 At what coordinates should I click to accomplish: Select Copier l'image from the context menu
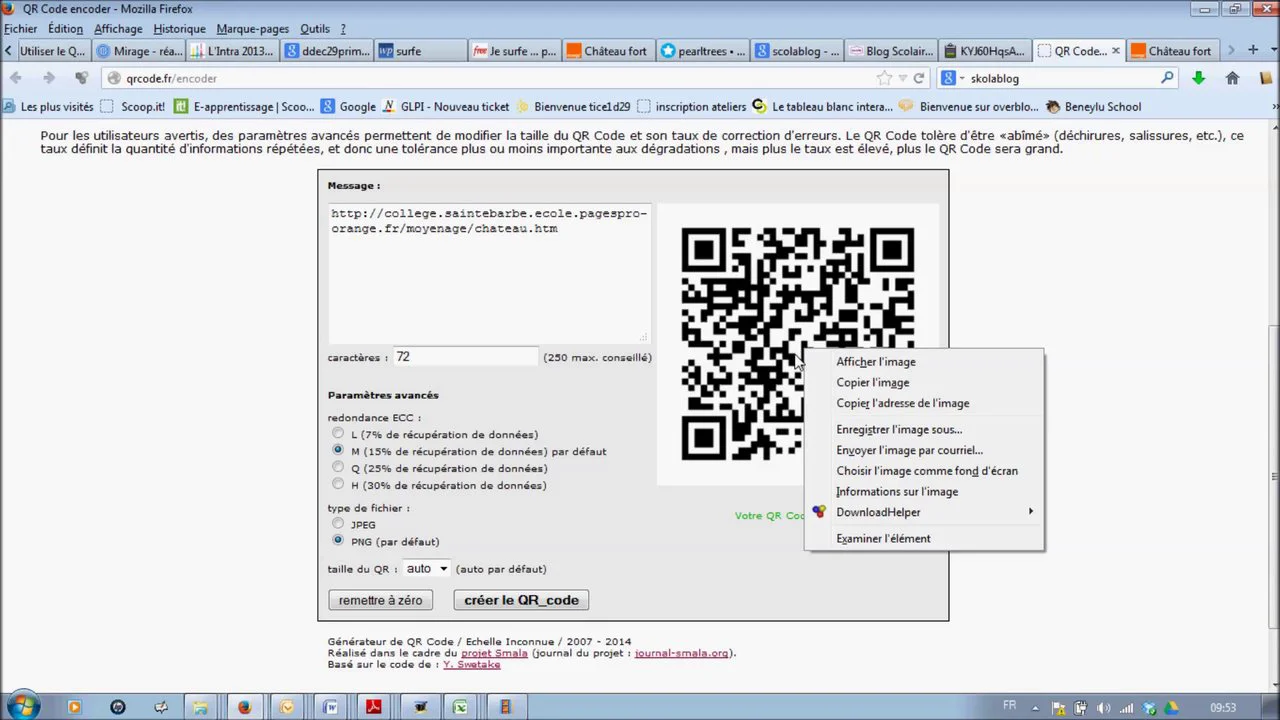coord(872,382)
